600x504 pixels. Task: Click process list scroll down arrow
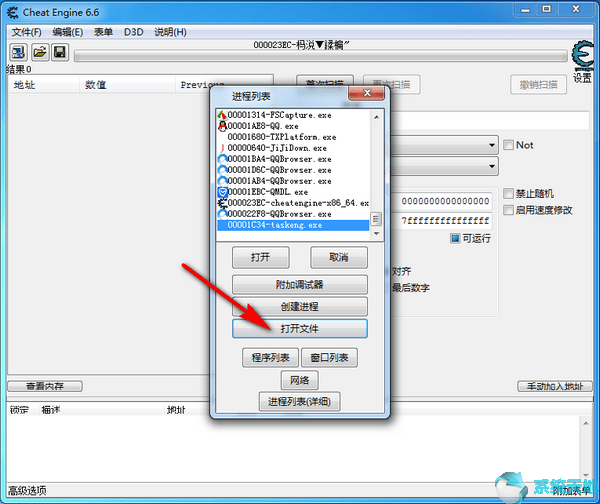tap(377, 233)
